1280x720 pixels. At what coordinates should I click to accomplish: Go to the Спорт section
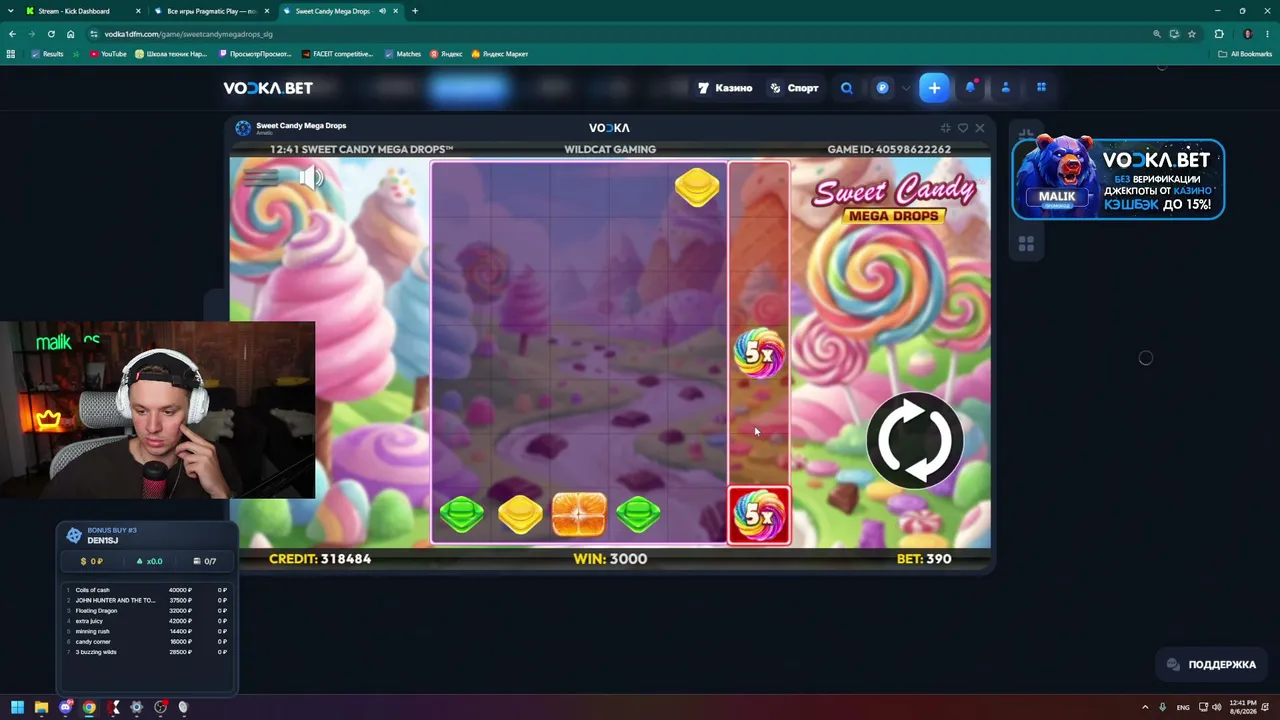794,88
